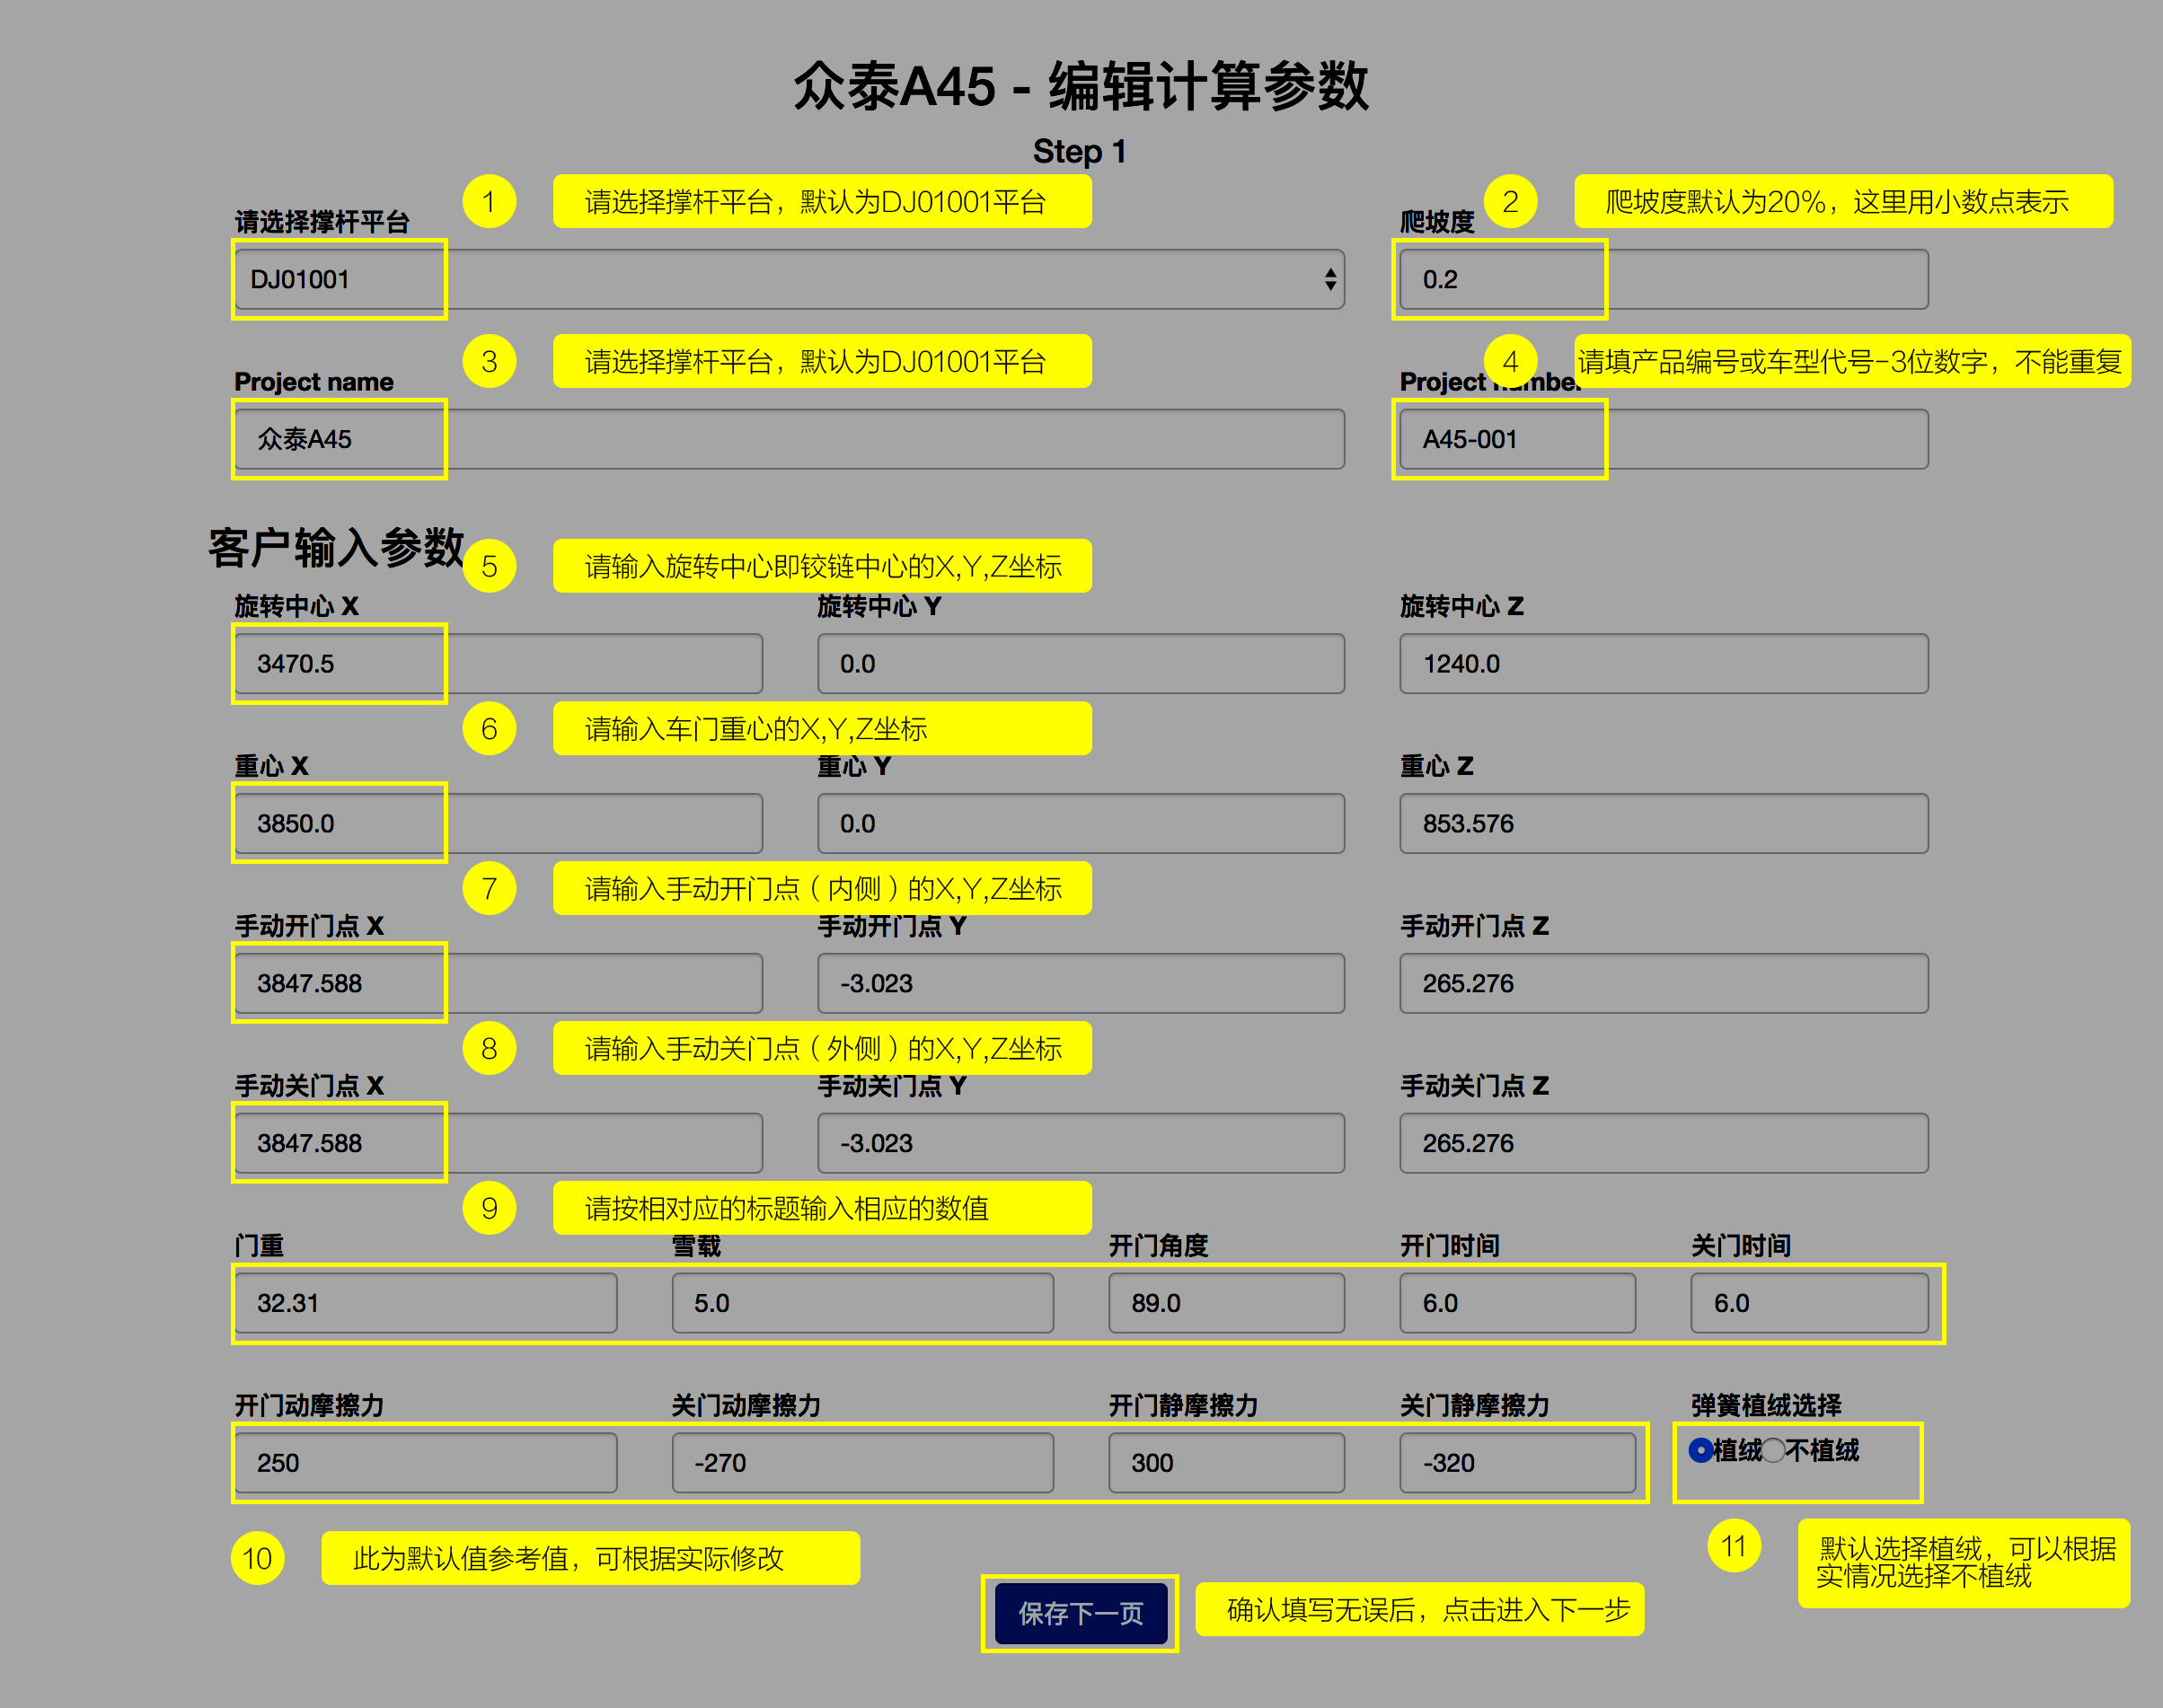Click the 手动关门点 Y input field
Screen dimensions: 2163x1708
tap(1081, 1143)
